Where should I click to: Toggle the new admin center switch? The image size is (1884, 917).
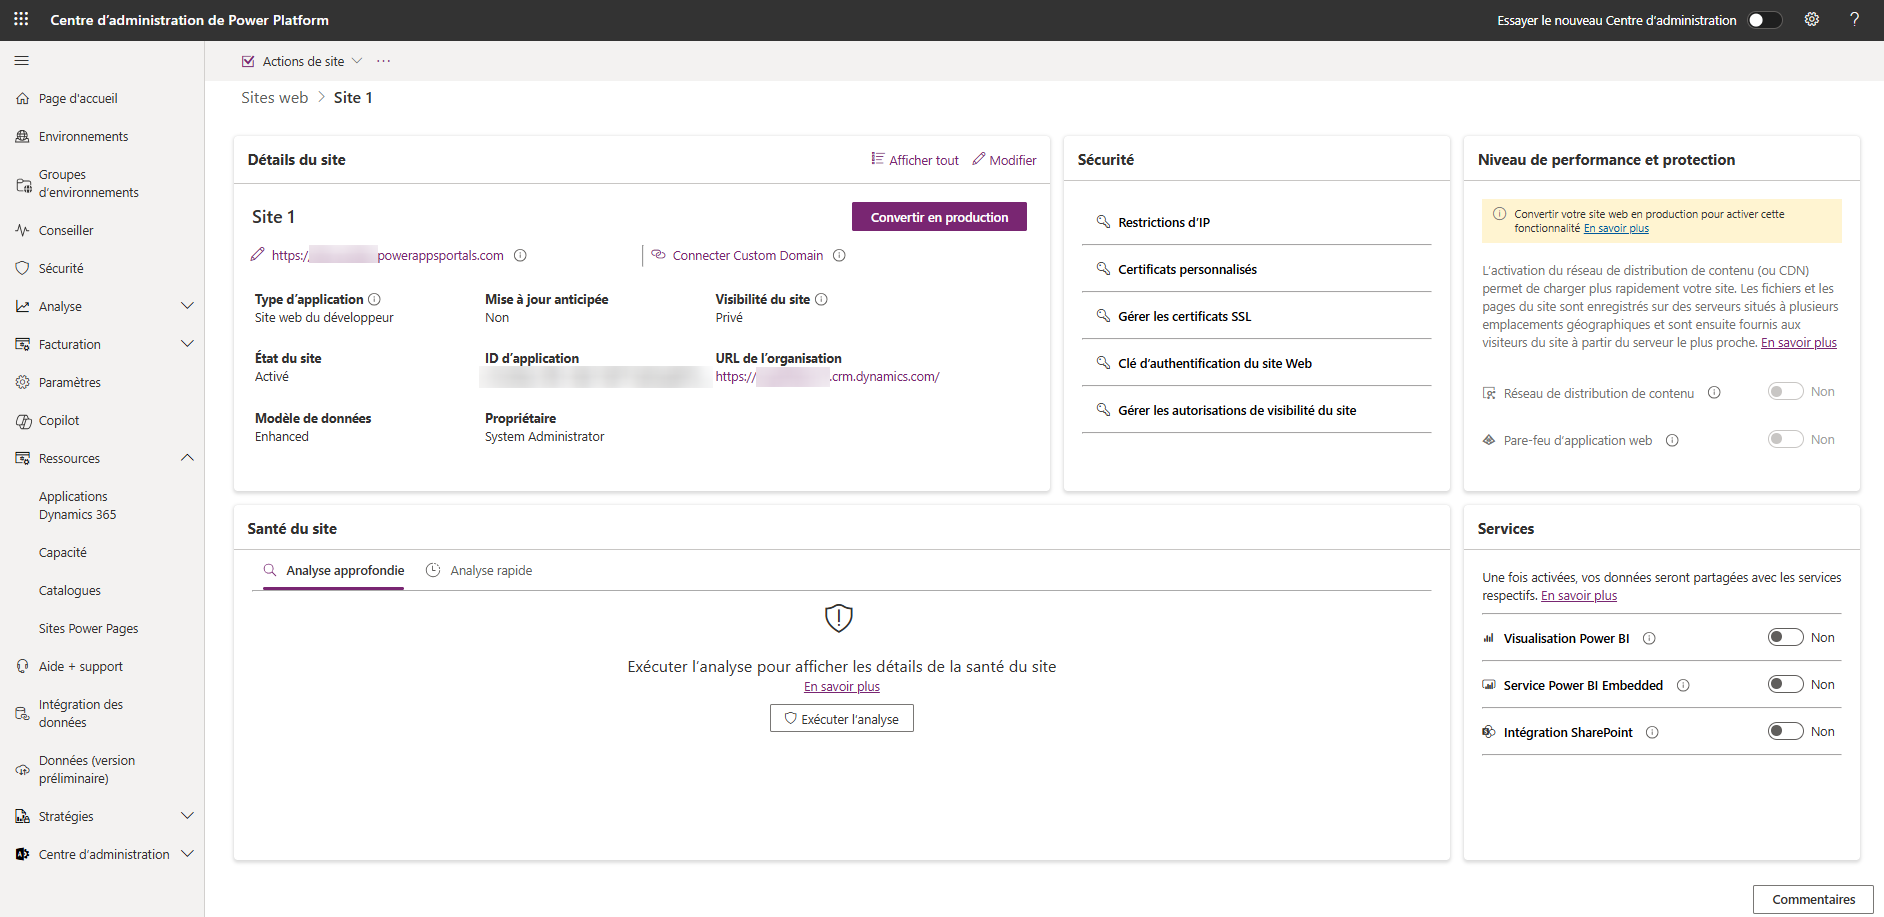(x=1765, y=20)
